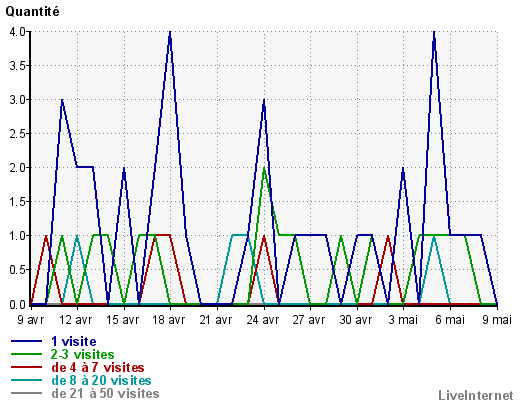Click the 2.0 y-axis label
The image size is (520, 405).
pyautogui.click(x=17, y=168)
